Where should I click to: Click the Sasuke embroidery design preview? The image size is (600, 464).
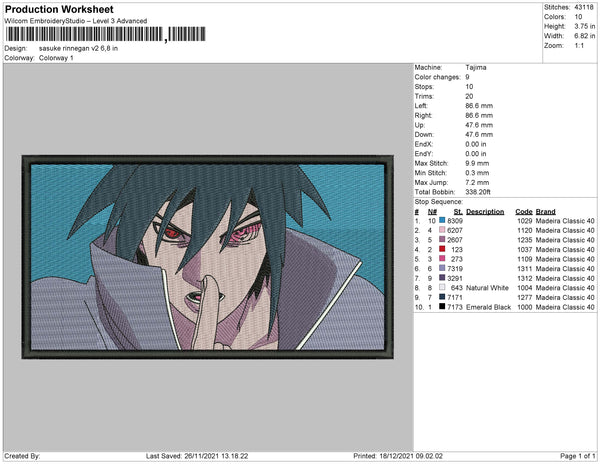click(x=208, y=257)
